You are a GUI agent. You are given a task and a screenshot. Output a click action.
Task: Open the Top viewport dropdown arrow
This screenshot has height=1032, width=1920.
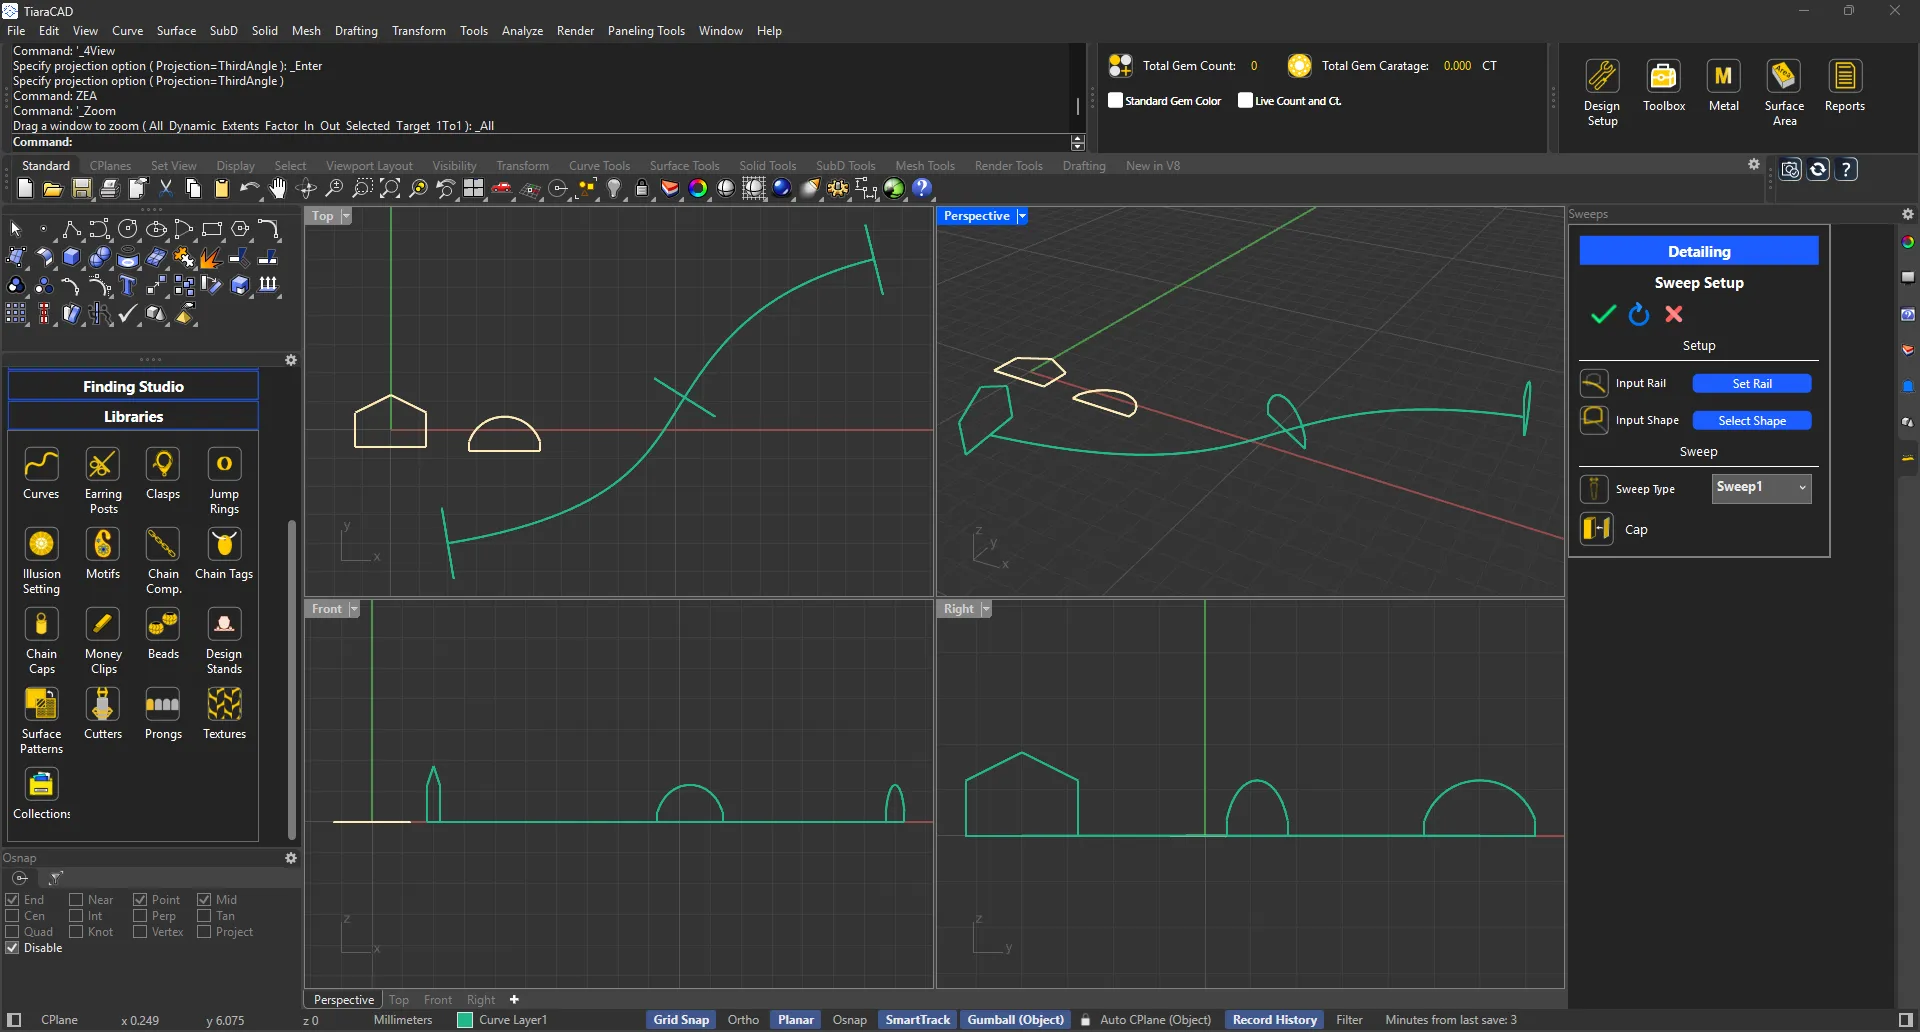pos(346,216)
